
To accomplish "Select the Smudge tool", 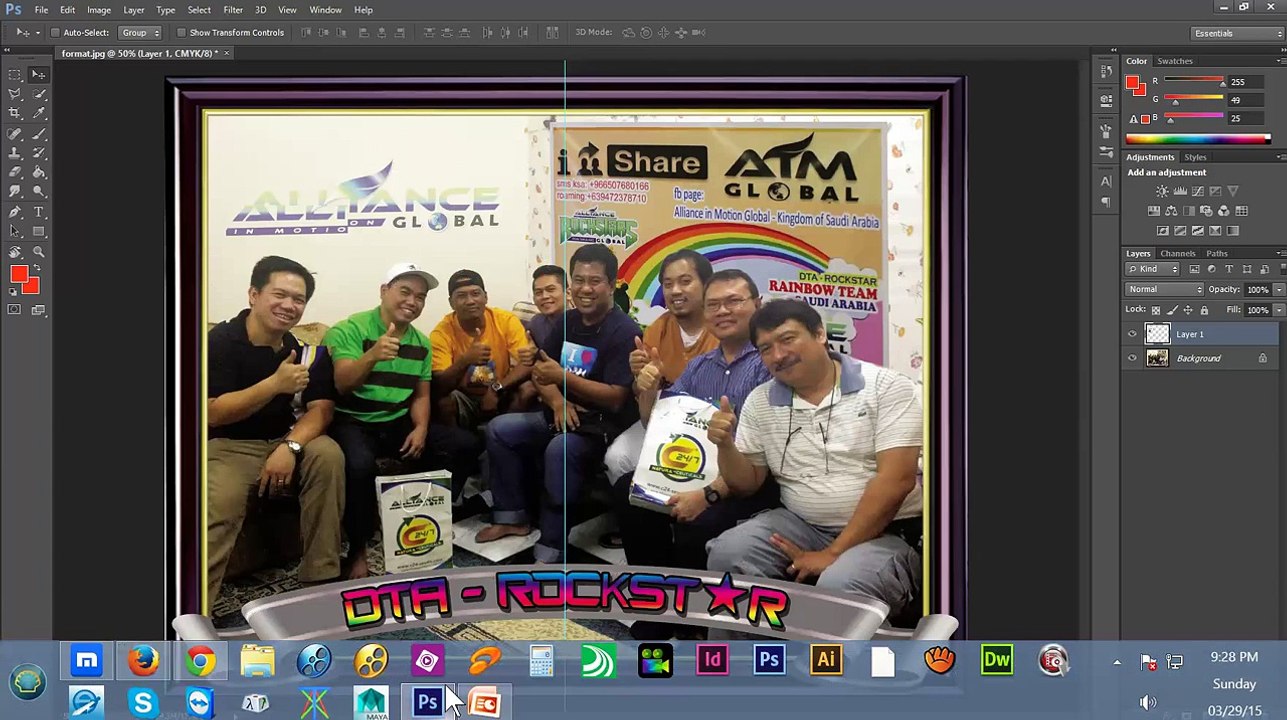I will [15, 191].
